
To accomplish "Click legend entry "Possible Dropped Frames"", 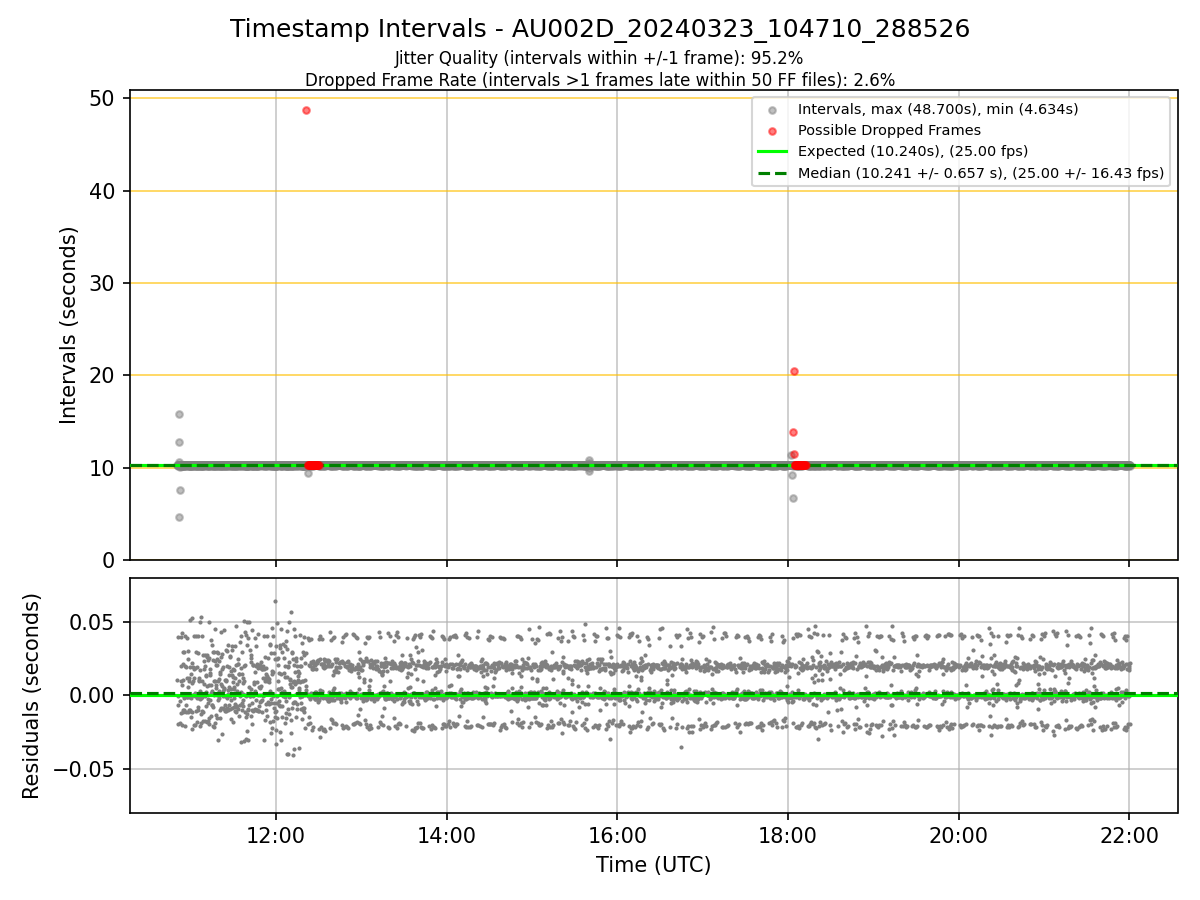I will pyautogui.click(x=889, y=130).
